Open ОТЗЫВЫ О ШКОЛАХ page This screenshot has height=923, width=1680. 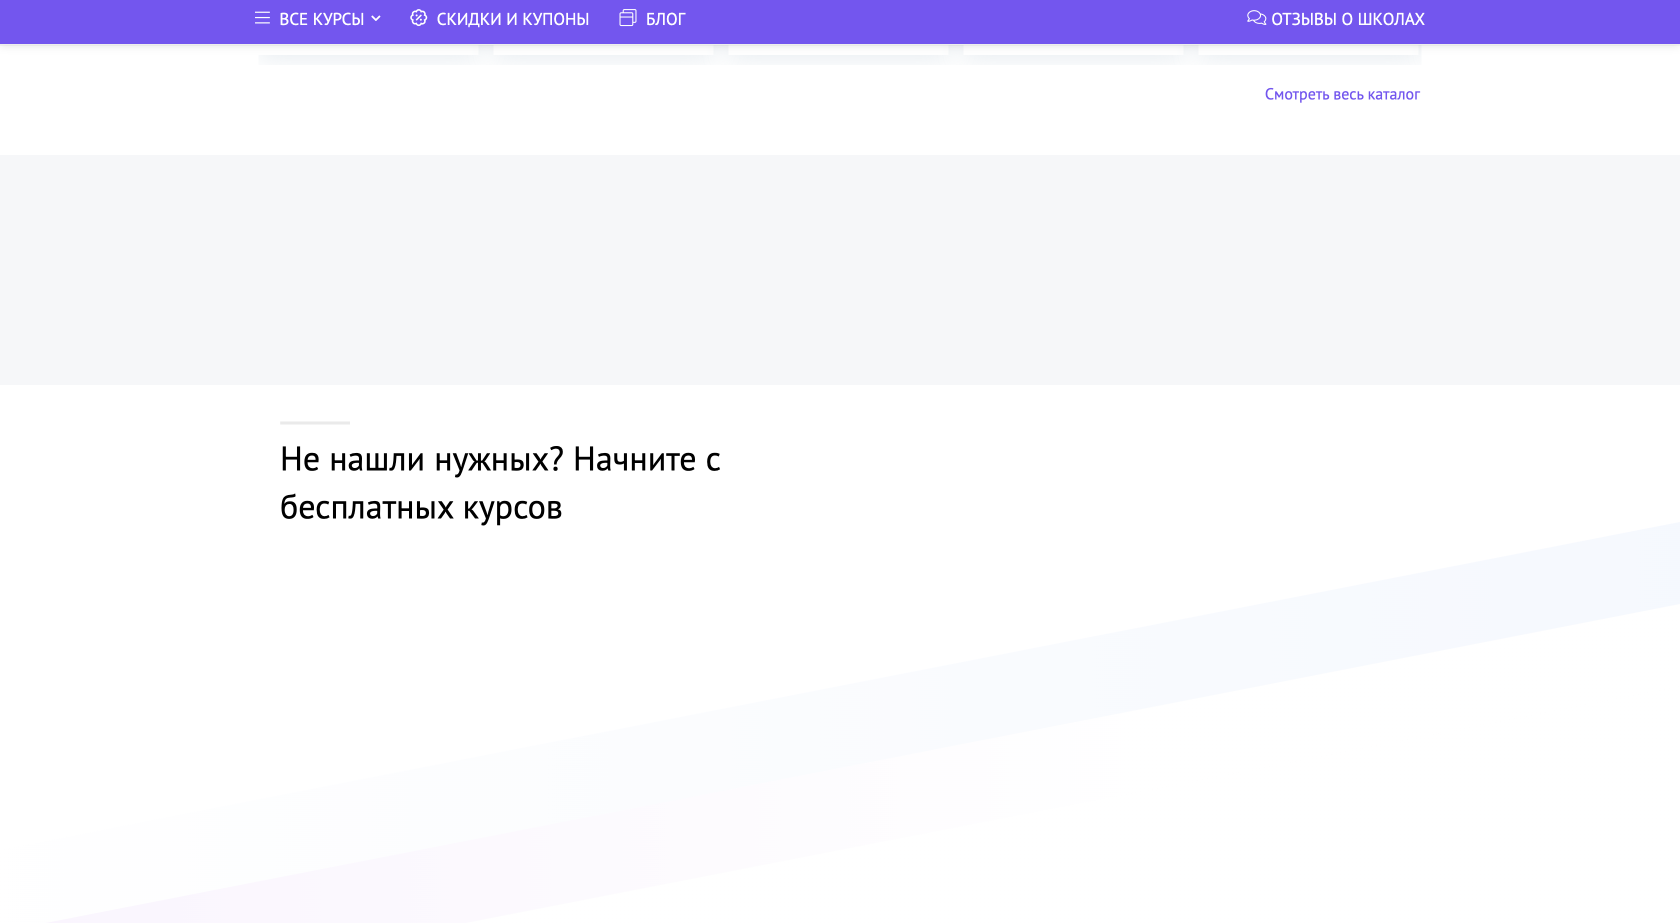click(1347, 19)
